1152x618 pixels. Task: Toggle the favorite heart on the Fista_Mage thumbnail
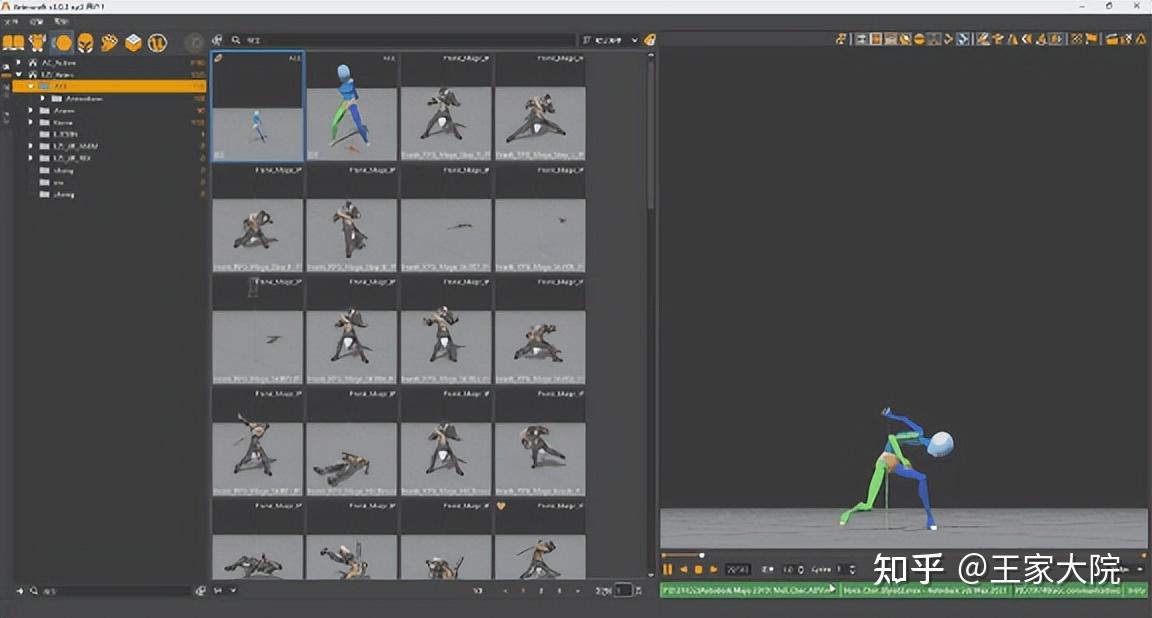coord(502,505)
